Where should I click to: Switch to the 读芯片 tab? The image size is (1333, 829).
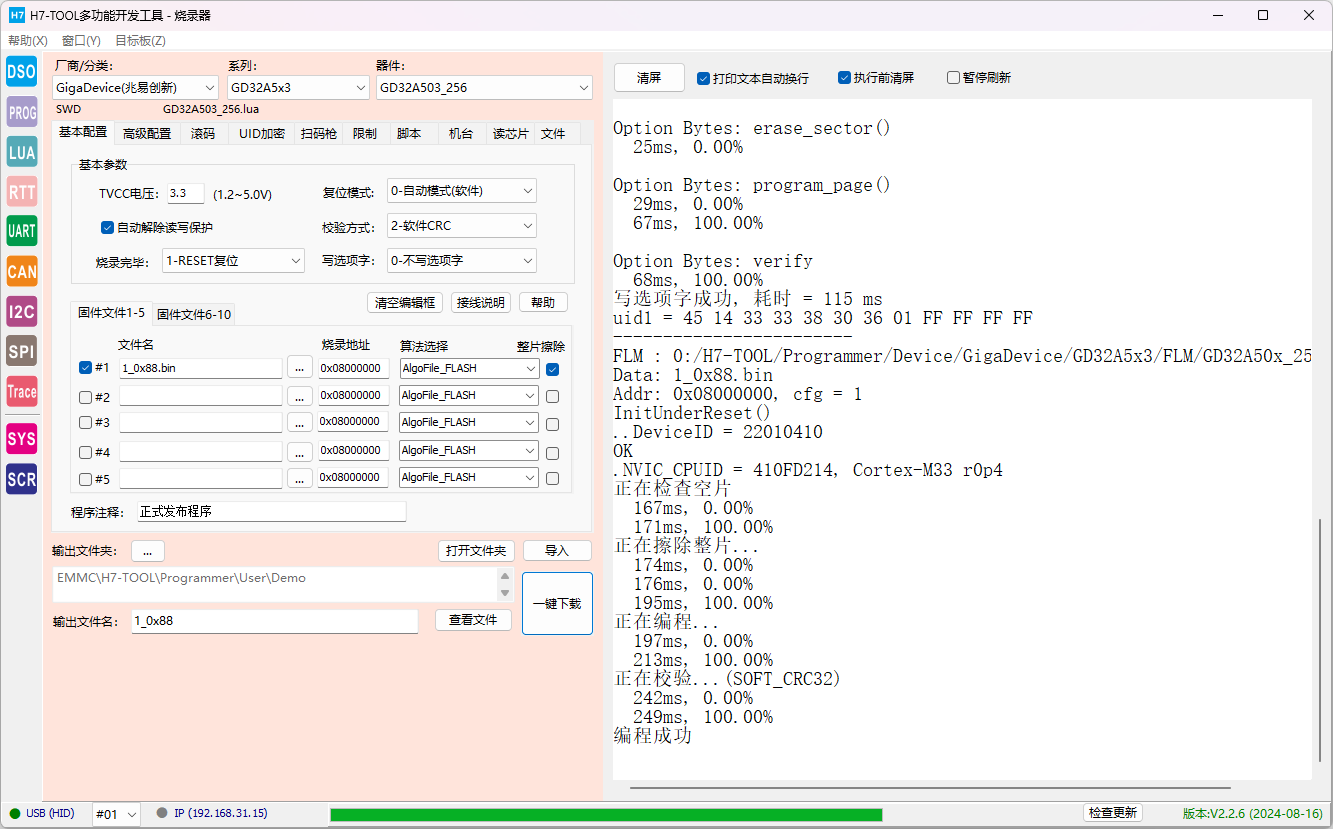(x=510, y=133)
